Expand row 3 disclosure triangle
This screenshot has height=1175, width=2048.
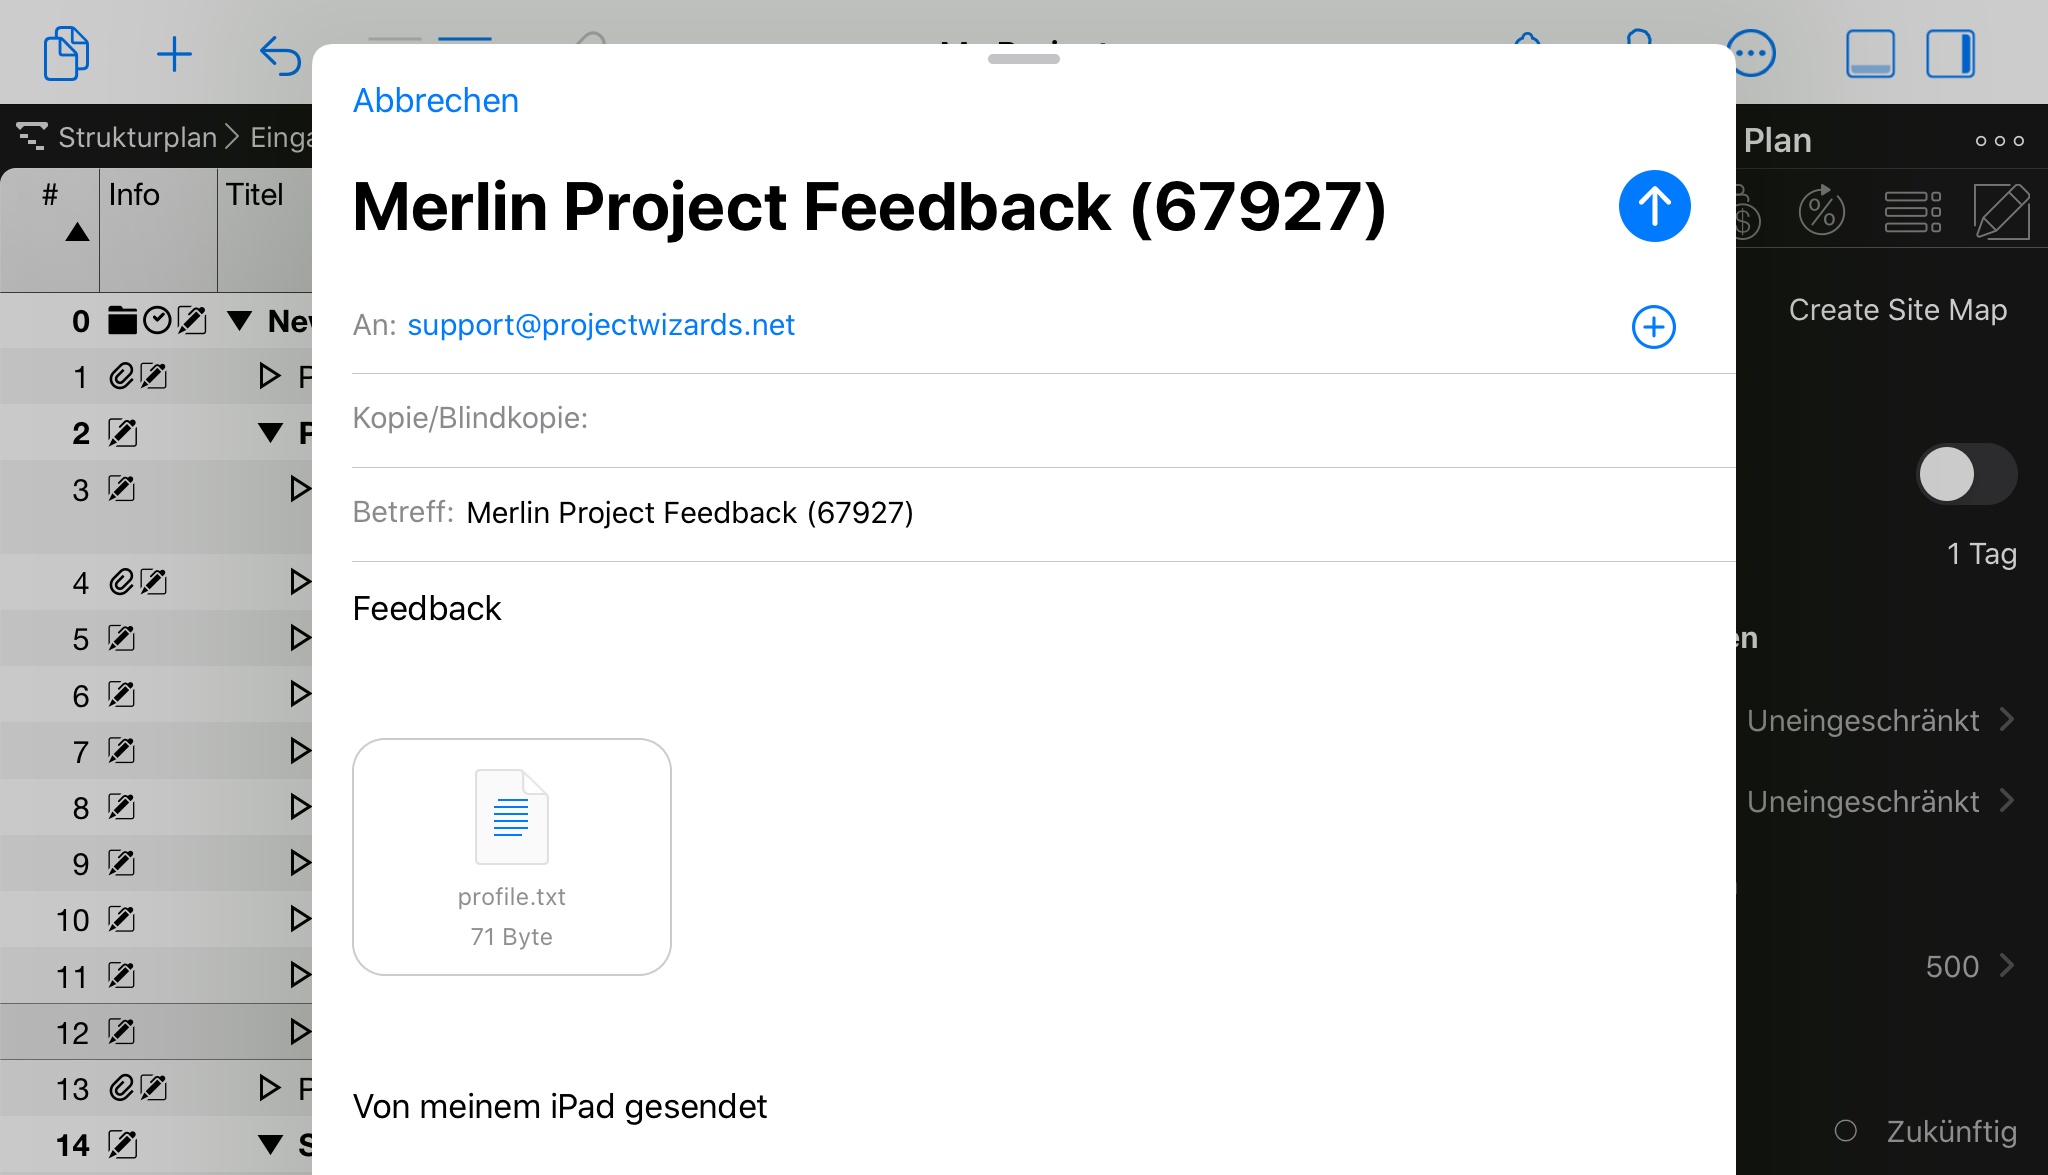[x=300, y=488]
